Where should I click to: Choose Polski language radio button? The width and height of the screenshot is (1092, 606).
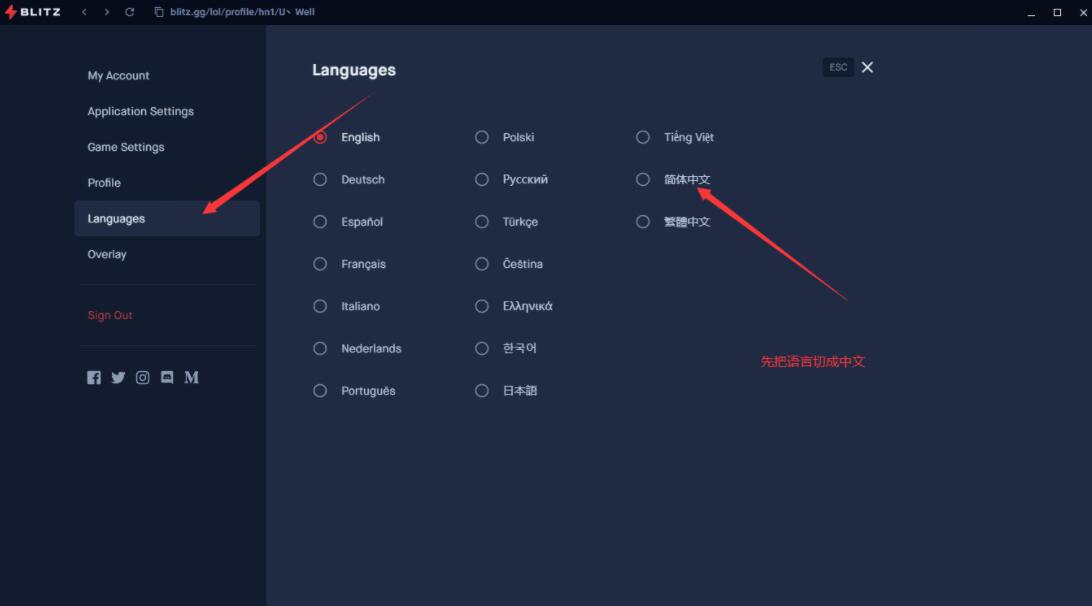482,137
